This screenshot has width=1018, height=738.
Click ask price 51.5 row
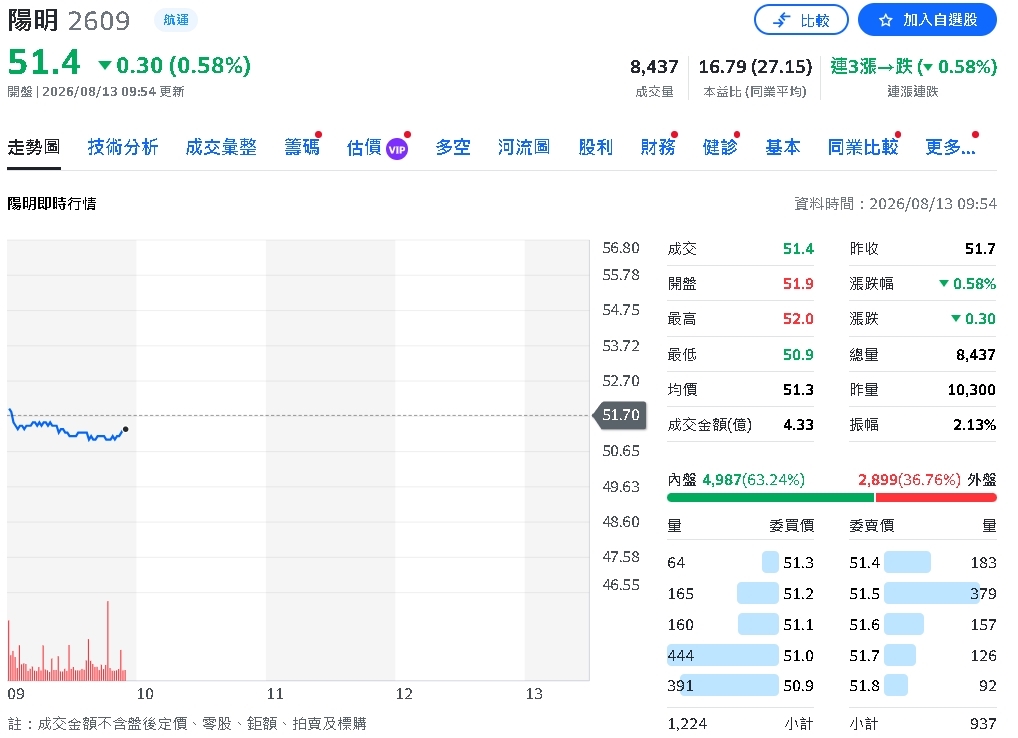923,593
